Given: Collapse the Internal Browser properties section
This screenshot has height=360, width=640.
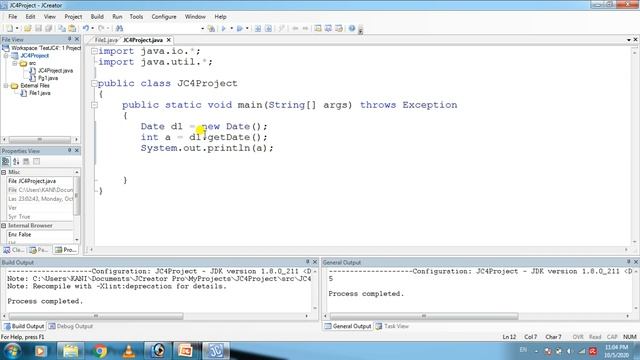Looking at the screenshot, I should click(x=4, y=226).
